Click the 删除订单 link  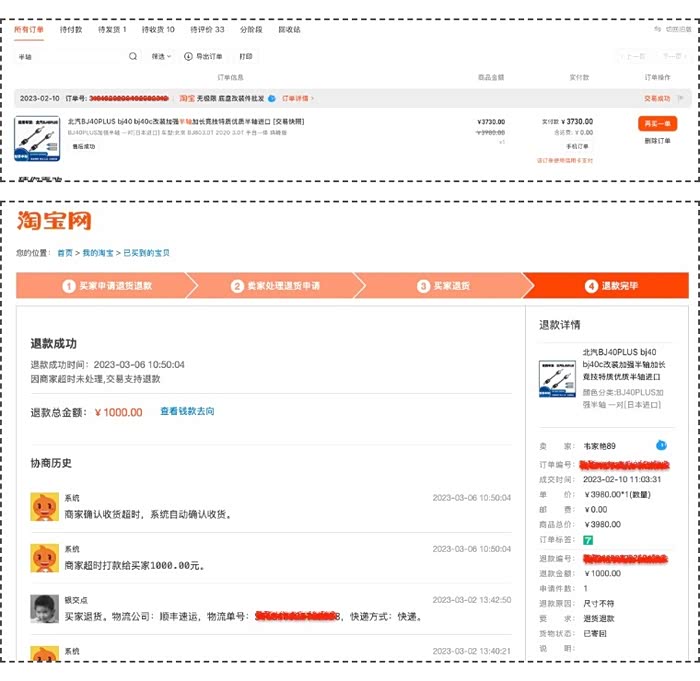[x=657, y=141]
